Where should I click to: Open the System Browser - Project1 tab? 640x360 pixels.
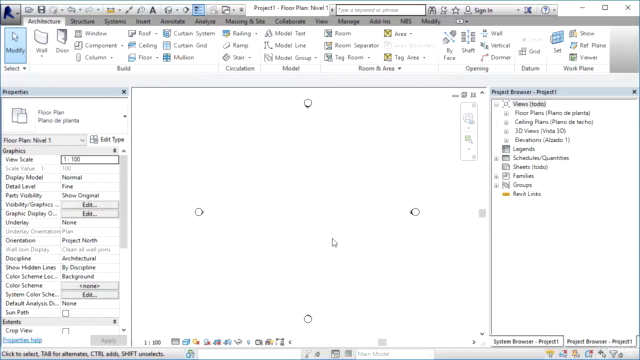point(526,341)
